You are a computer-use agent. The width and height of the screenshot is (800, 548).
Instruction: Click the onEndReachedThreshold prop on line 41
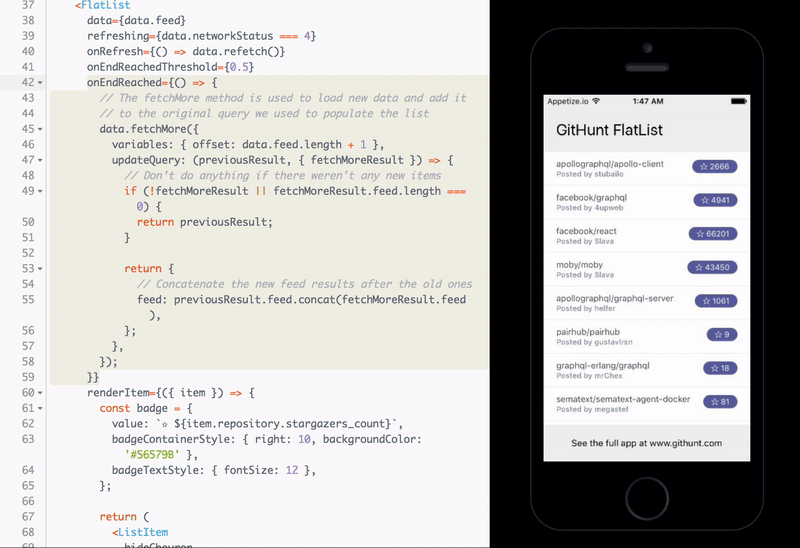coord(152,67)
